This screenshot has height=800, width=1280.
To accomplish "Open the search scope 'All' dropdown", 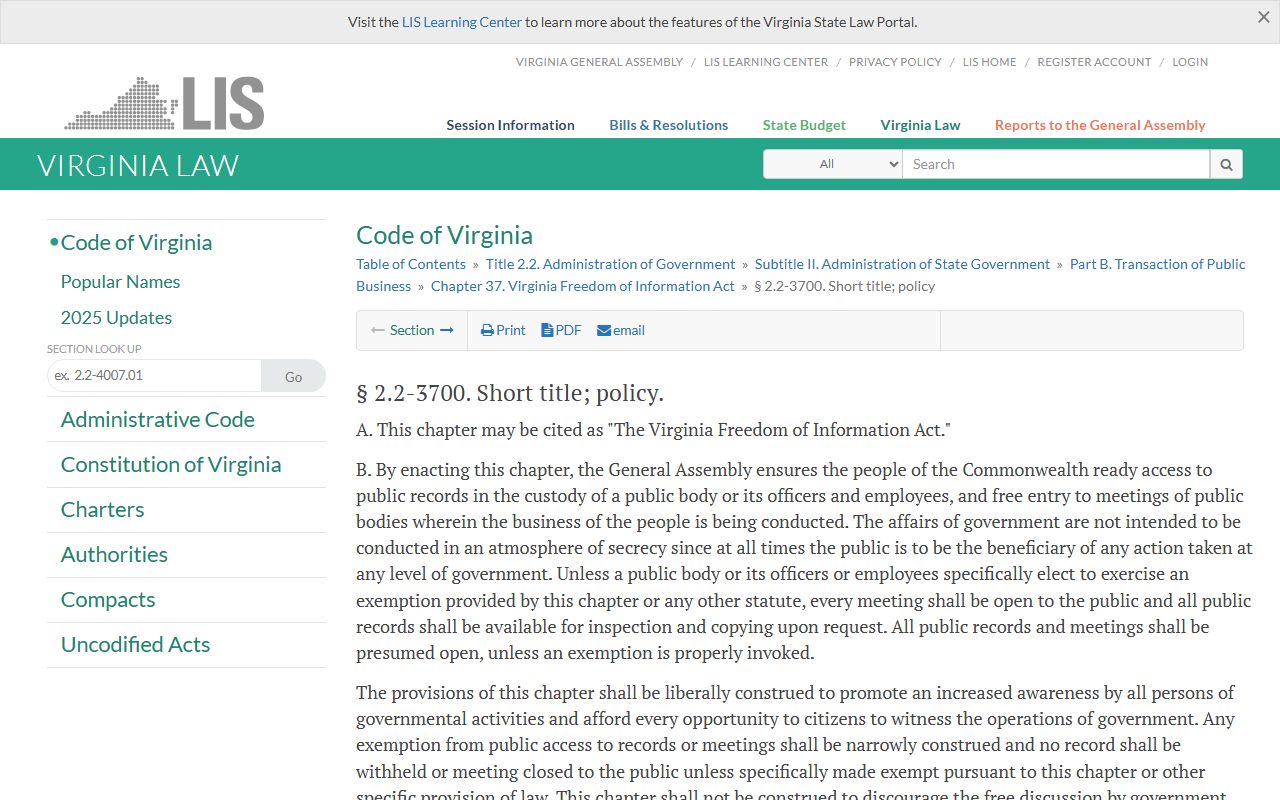I will click(833, 164).
